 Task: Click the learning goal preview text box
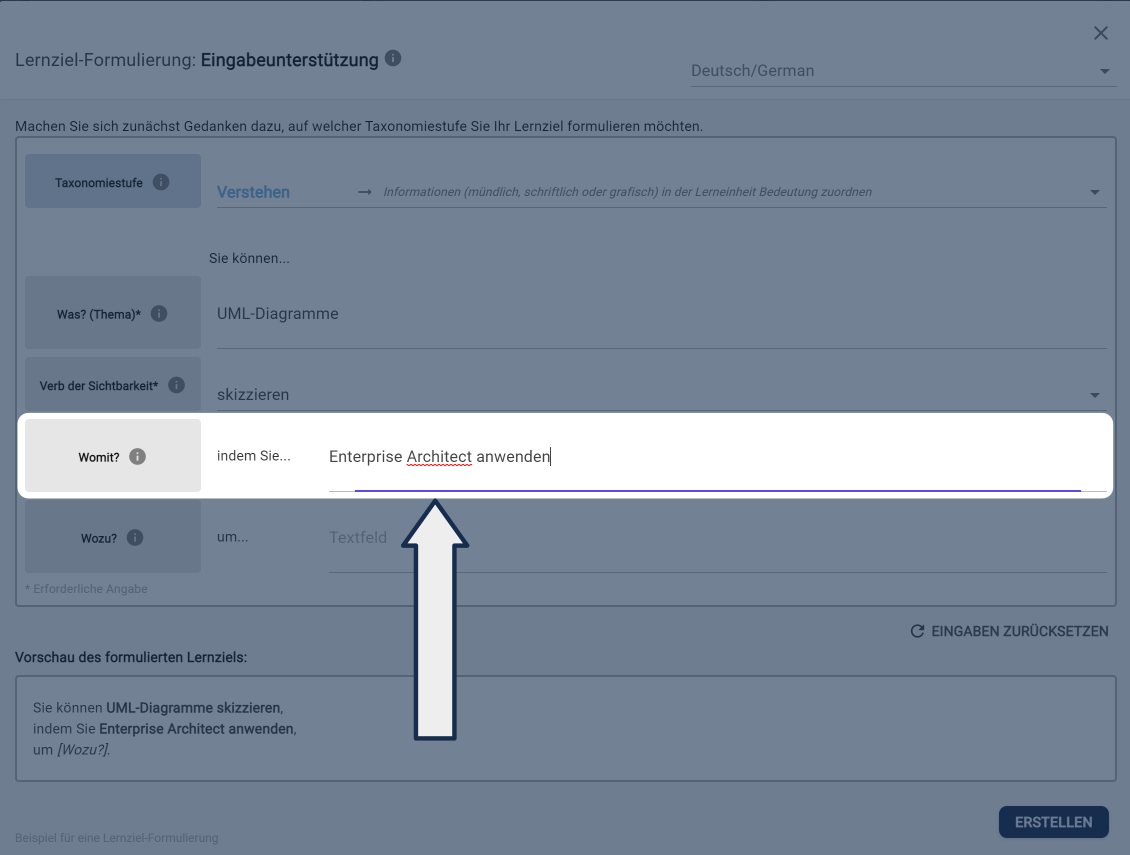(565, 728)
